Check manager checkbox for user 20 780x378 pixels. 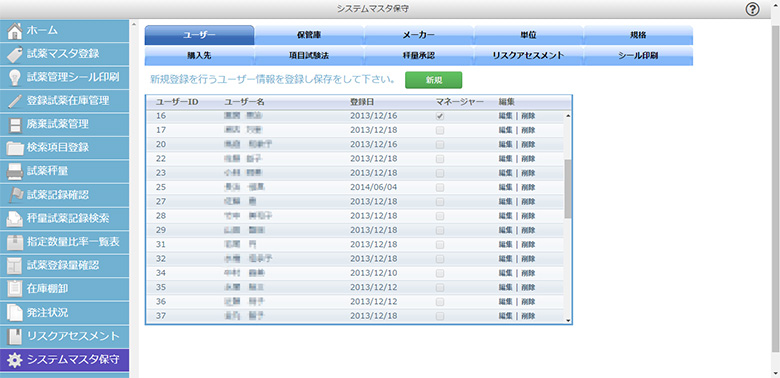coord(440,145)
